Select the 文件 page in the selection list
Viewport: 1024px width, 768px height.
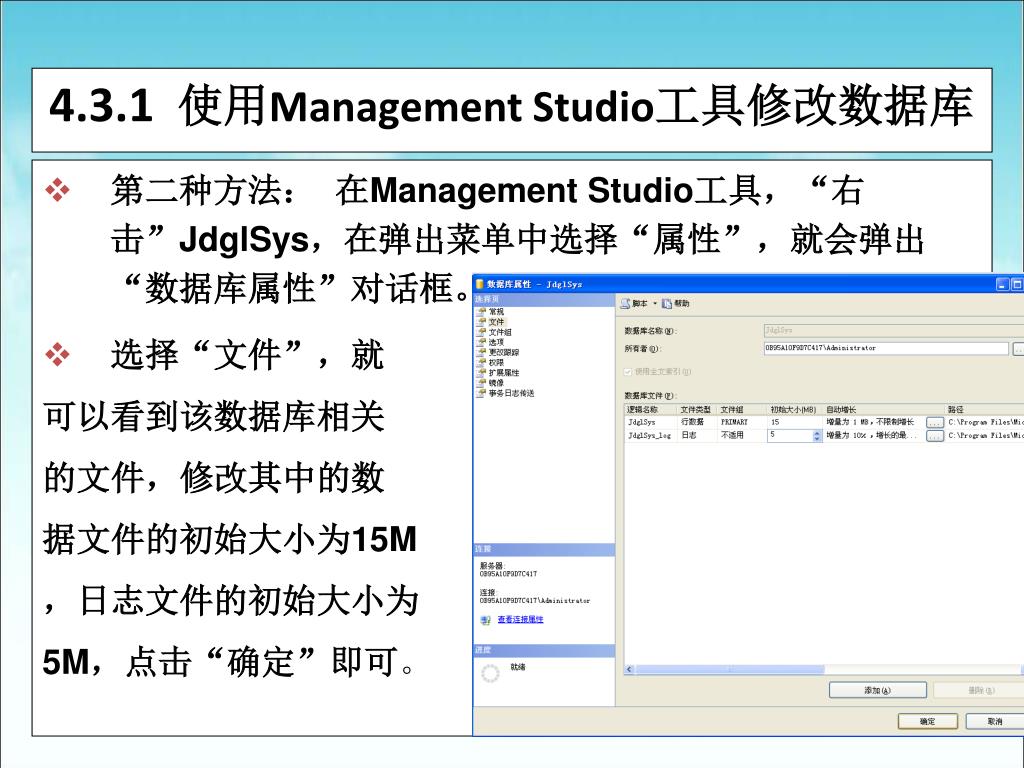click(x=496, y=321)
